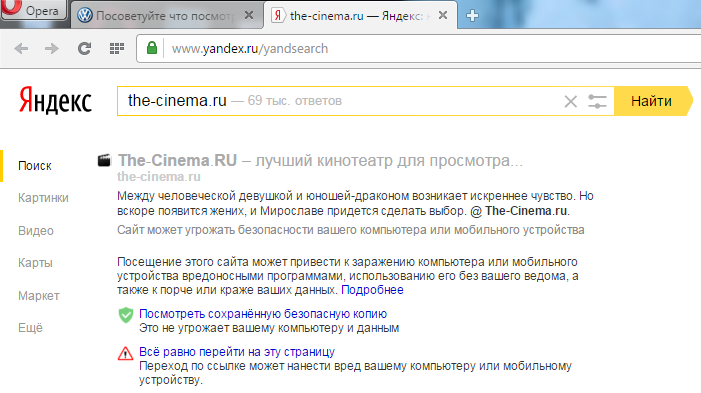Switch to the Volkswagen forum tab
Image resolution: width=701 pixels, height=393 pixels.
tap(166, 16)
